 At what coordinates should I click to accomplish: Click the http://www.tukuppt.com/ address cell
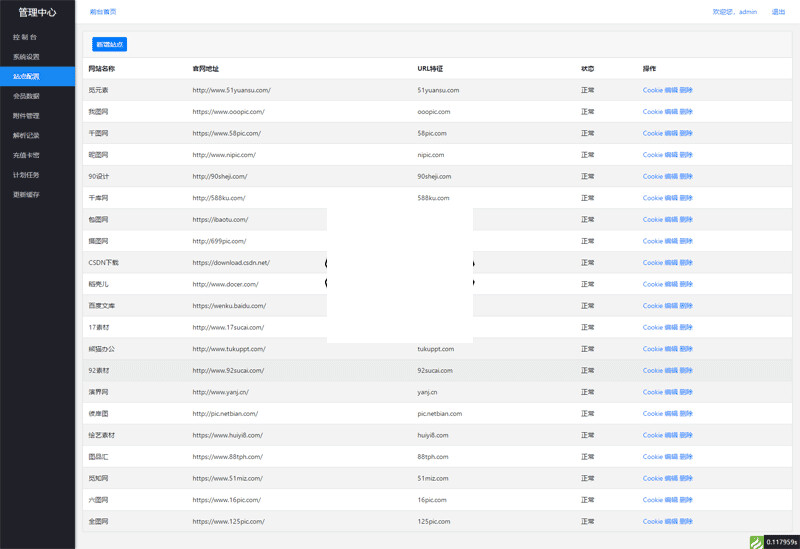pos(229,349)
